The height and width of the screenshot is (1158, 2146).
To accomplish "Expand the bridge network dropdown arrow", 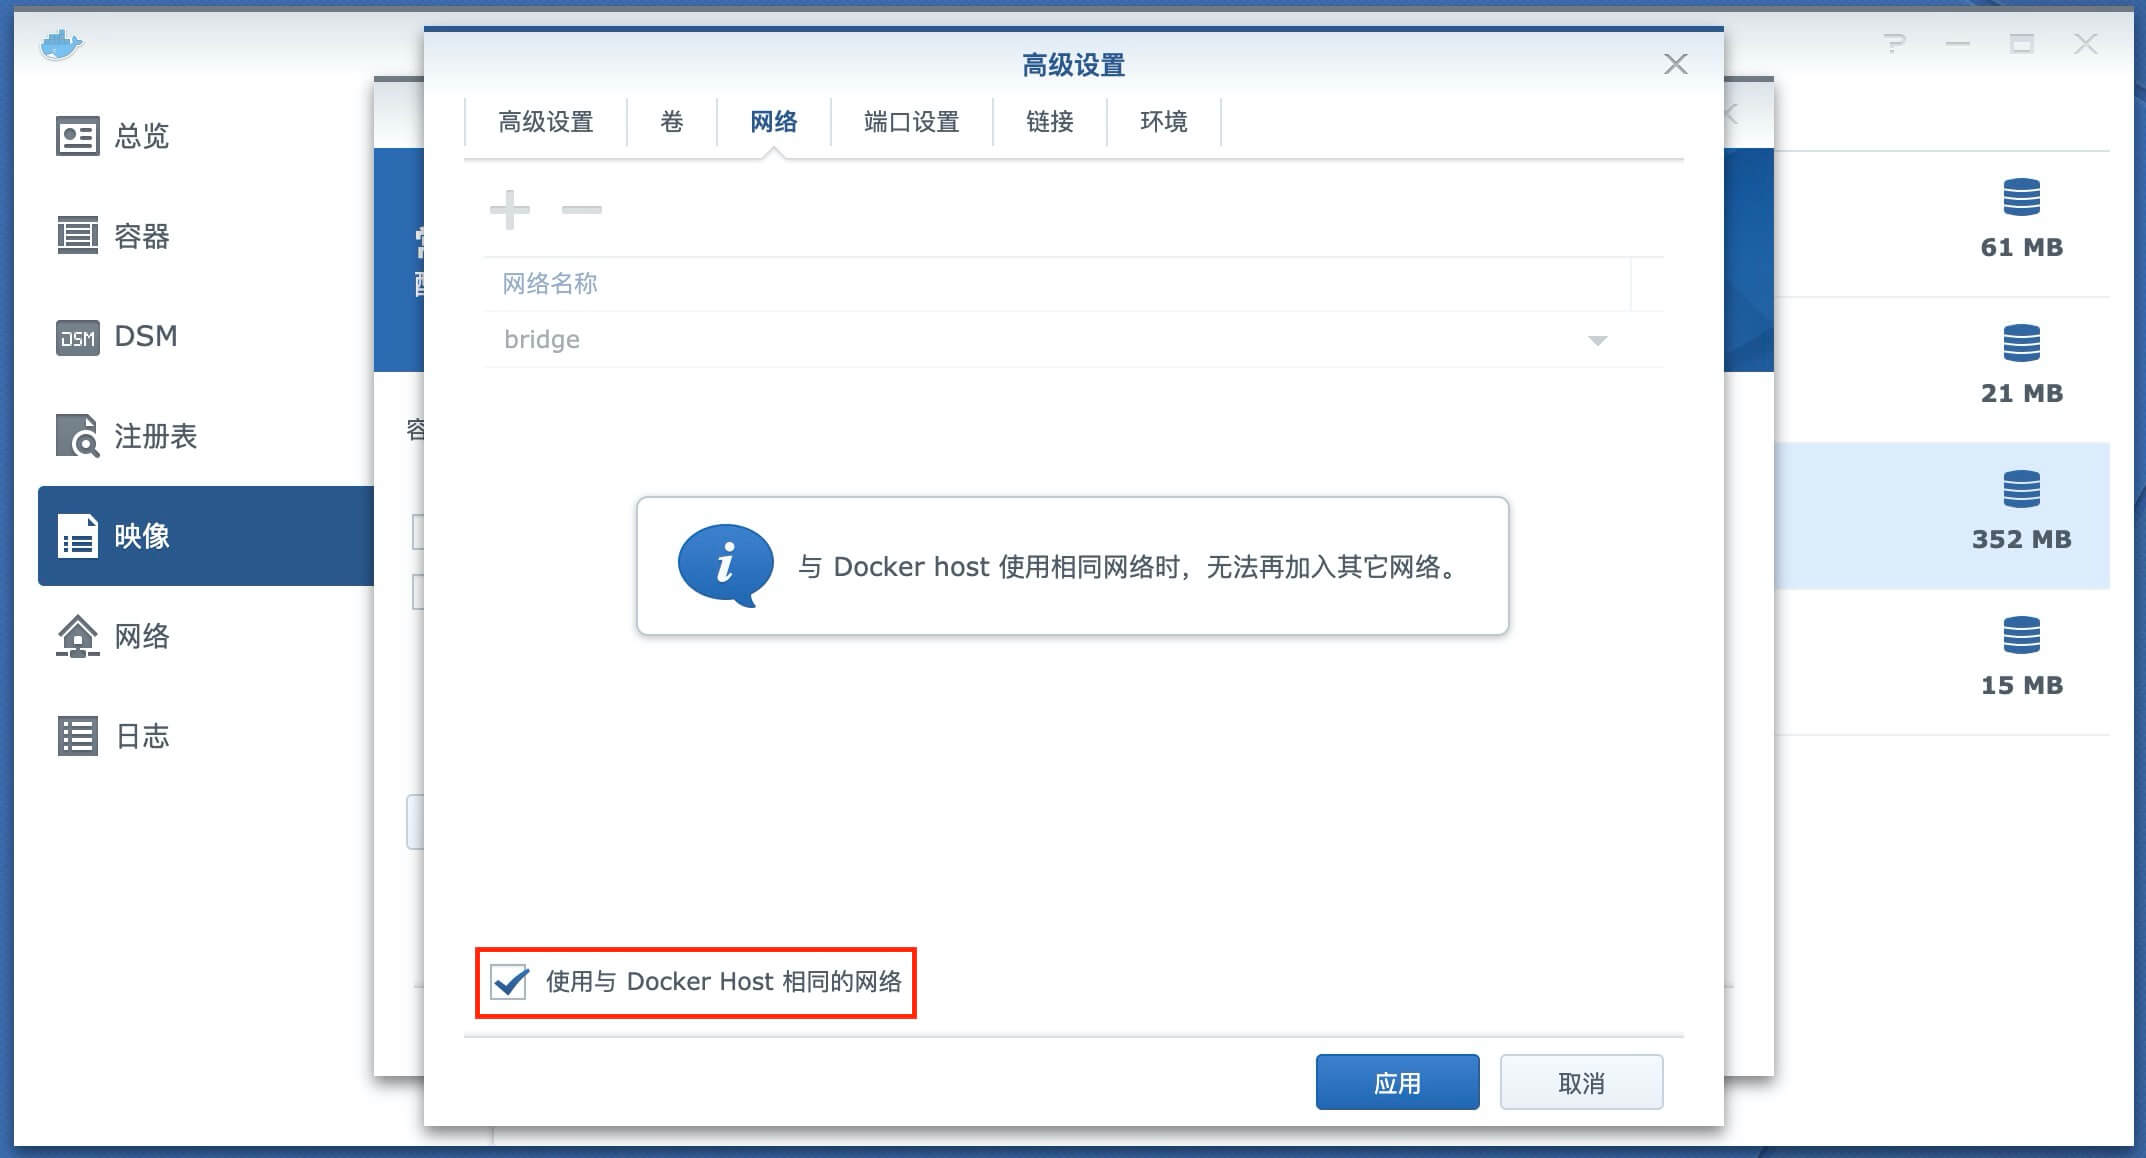I will click(1597, 341).
